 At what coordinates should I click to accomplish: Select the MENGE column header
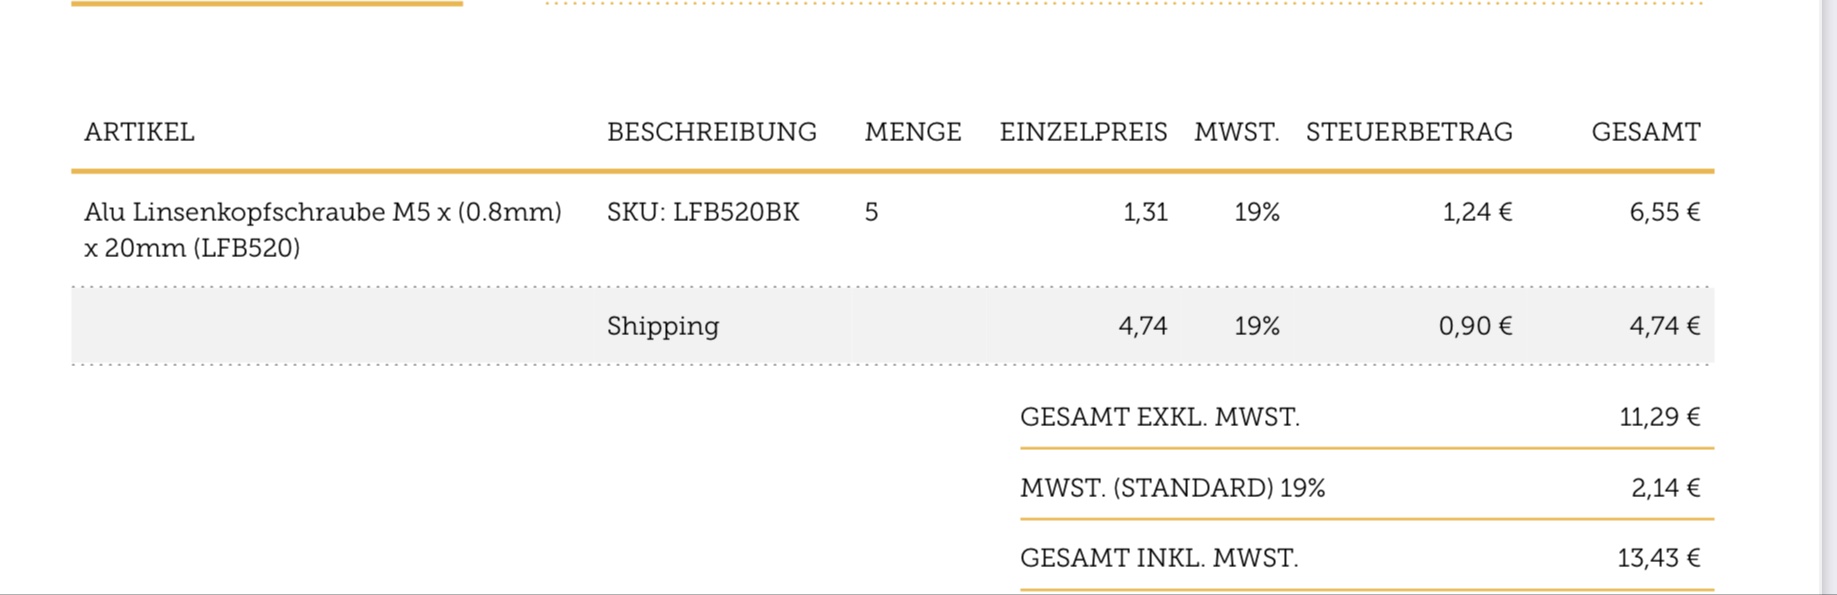[x=912, y=132]
